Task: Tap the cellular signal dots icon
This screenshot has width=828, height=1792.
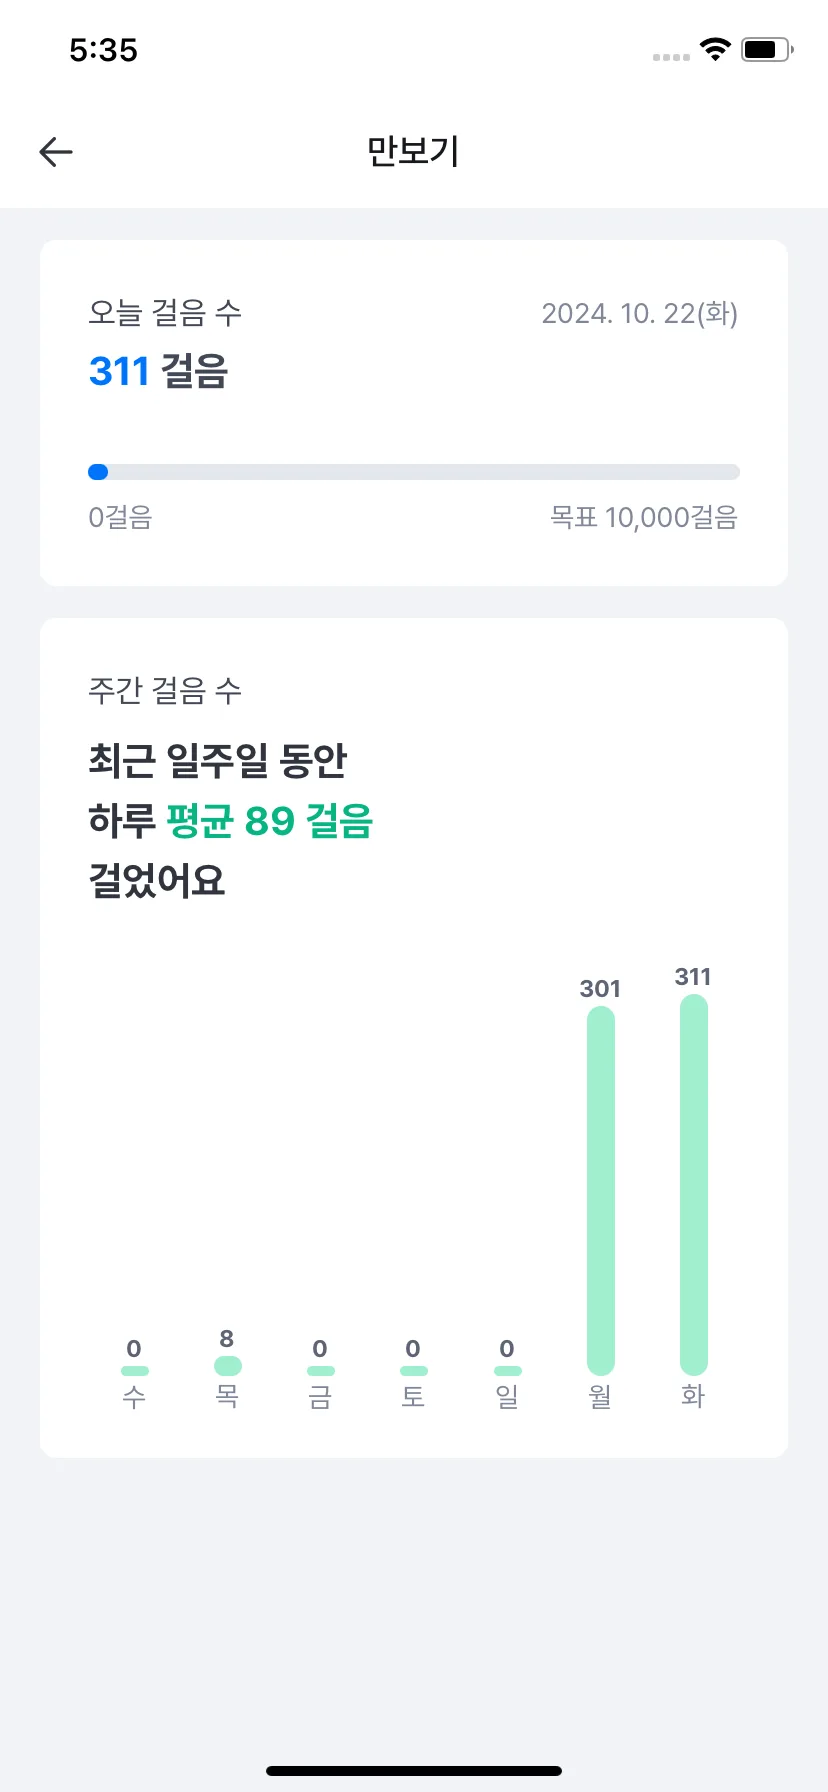Action: tap(671, 57)
